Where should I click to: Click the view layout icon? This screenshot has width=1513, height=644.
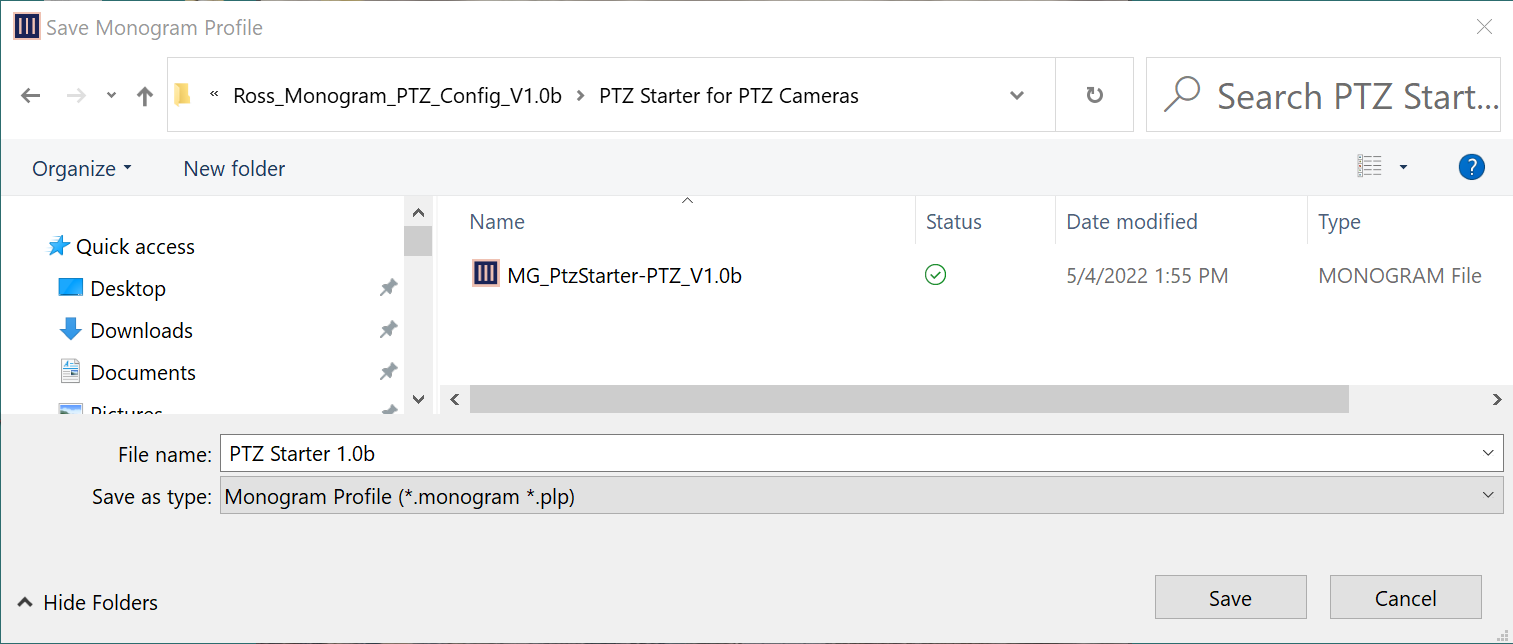pos(1369,168)
